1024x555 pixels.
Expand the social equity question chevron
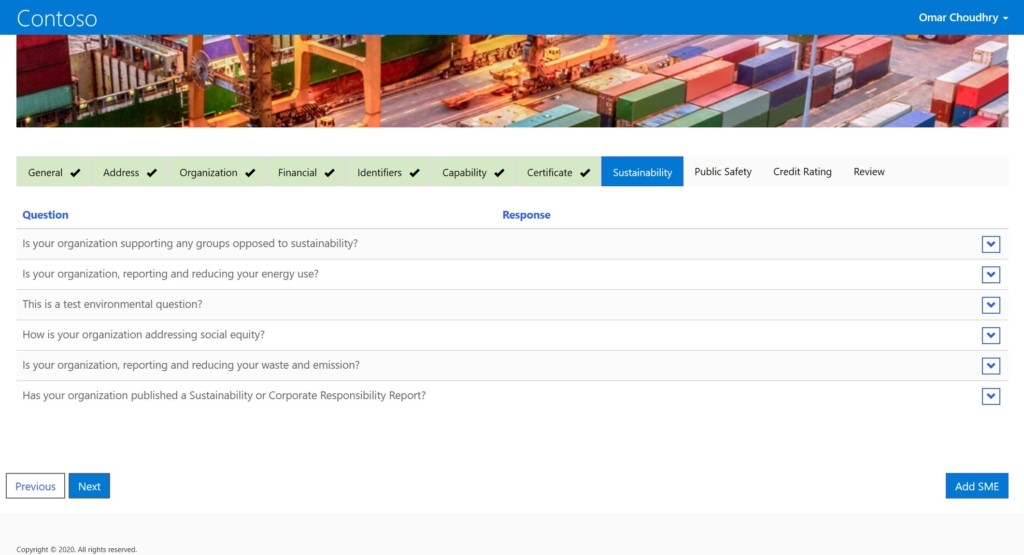click(990, 335)
